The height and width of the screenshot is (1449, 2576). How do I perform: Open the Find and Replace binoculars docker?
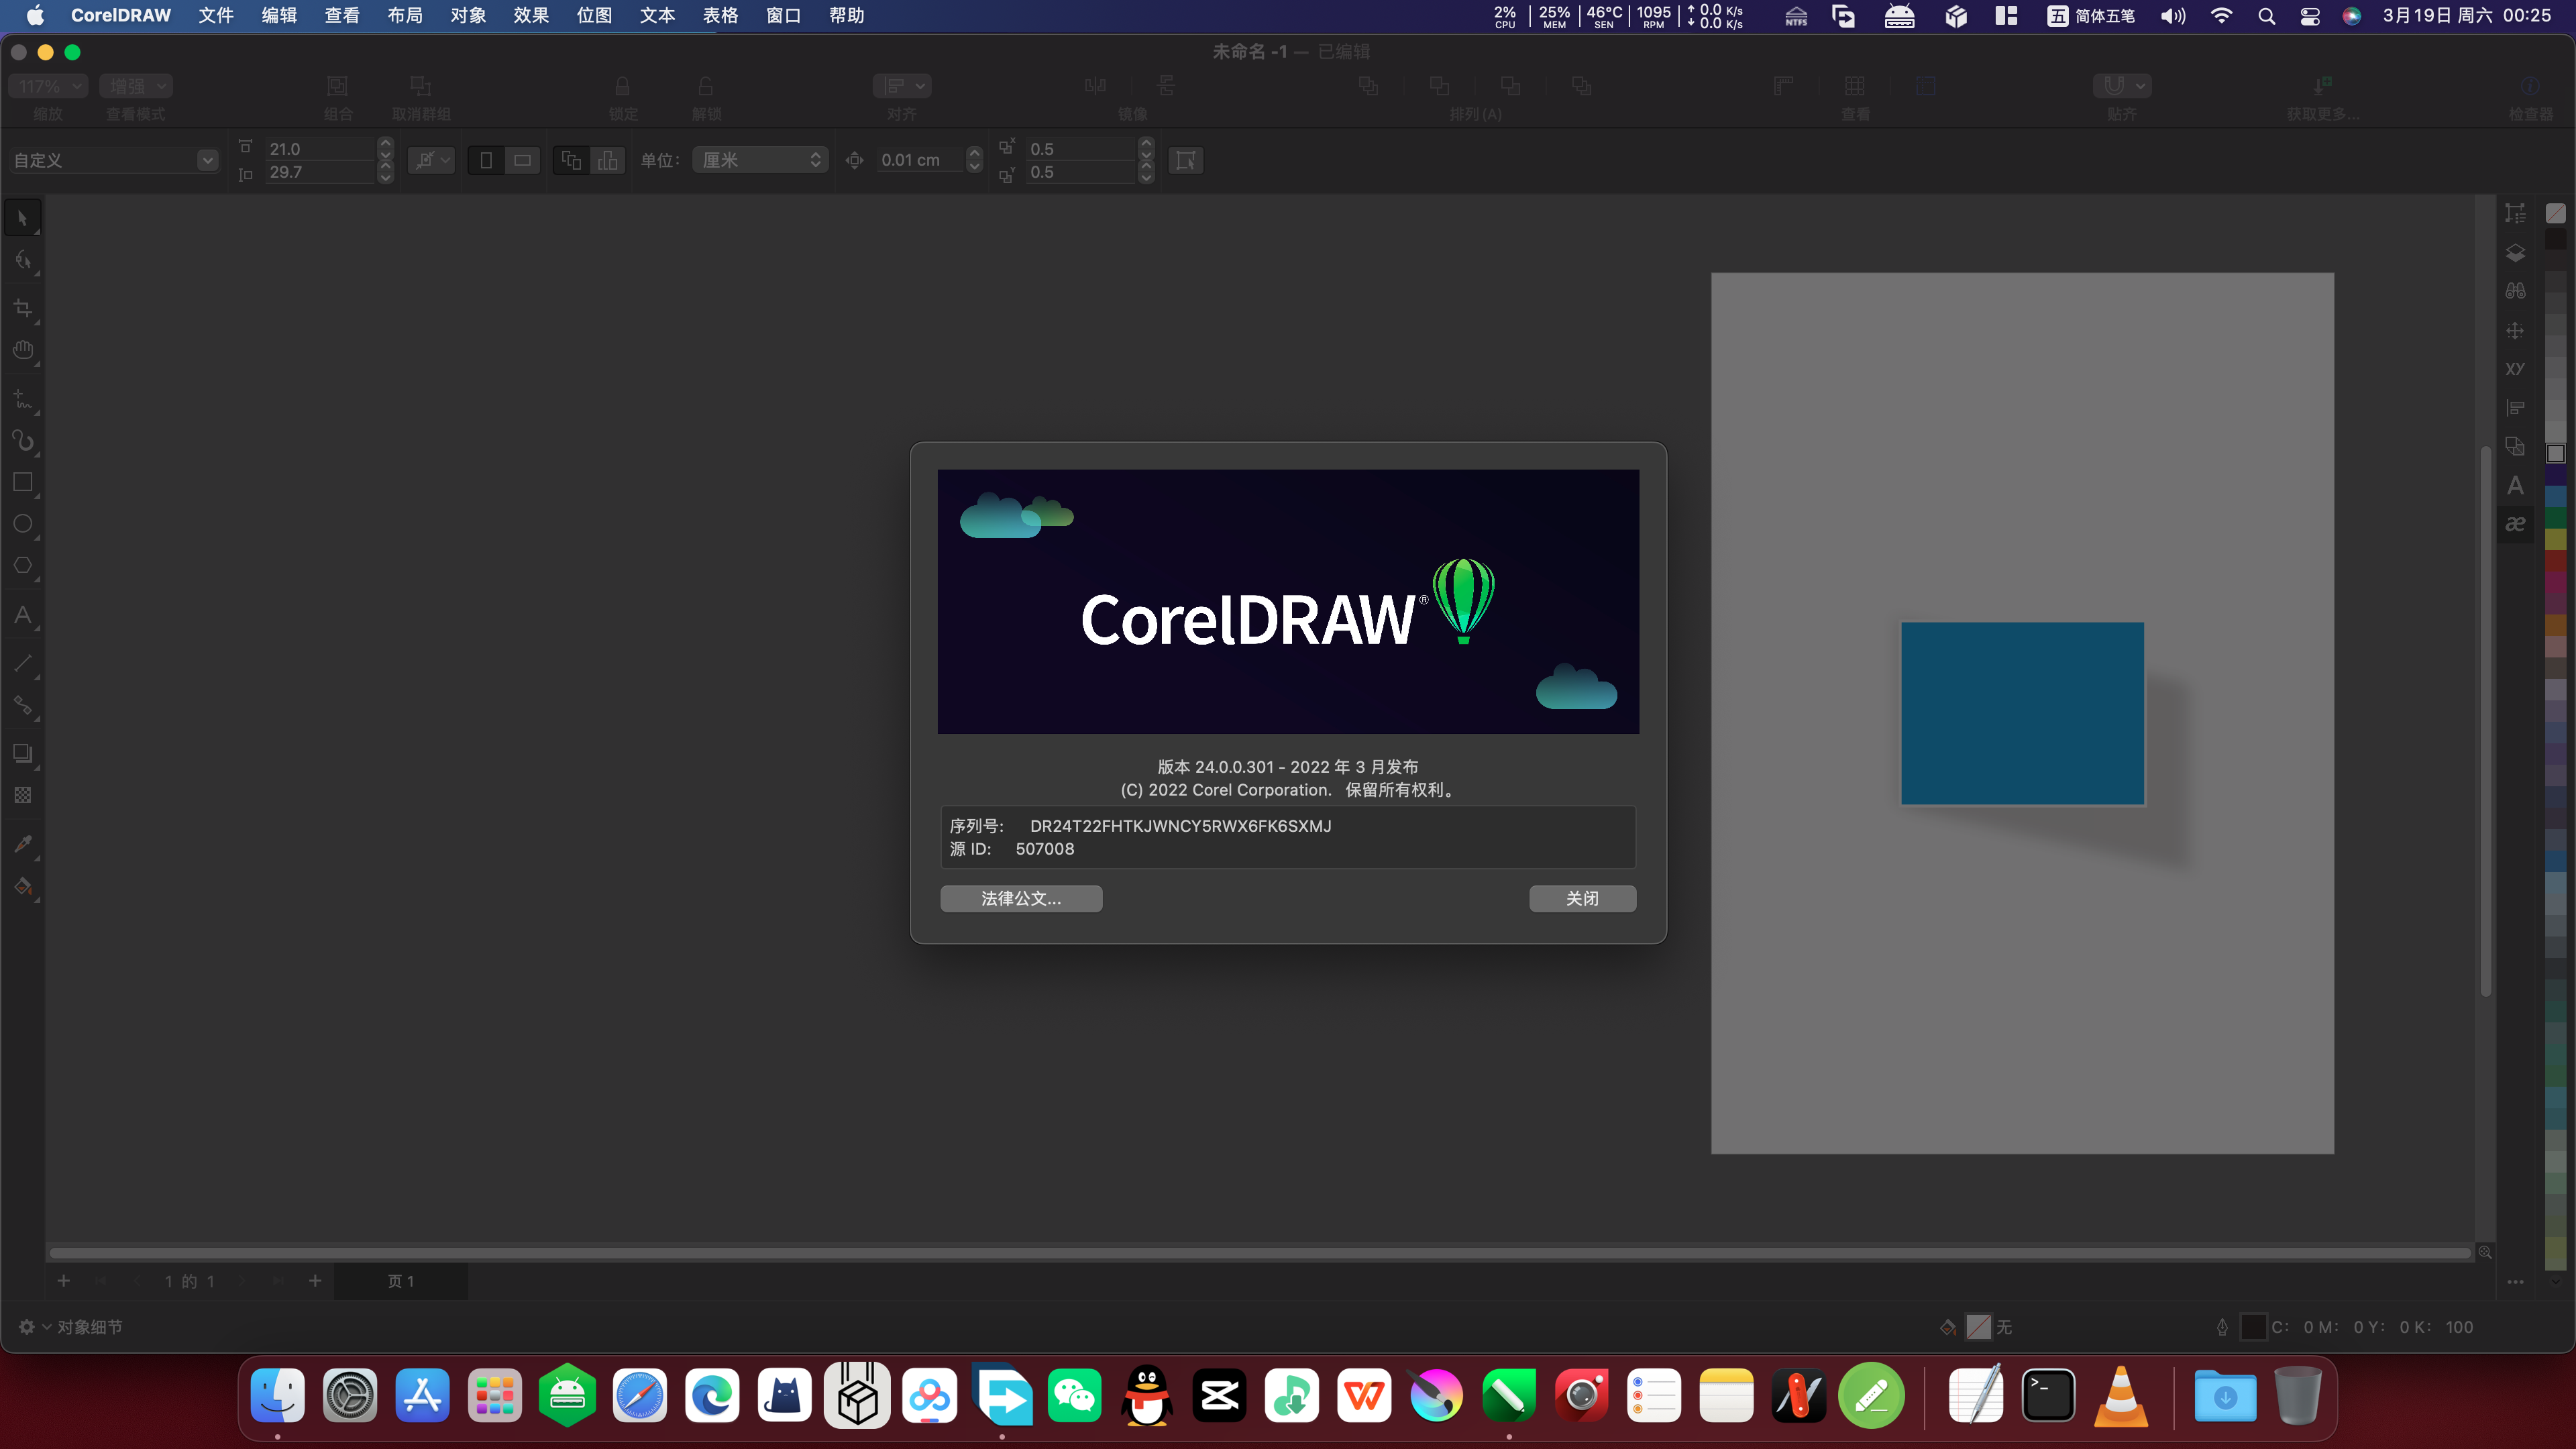2515,291
